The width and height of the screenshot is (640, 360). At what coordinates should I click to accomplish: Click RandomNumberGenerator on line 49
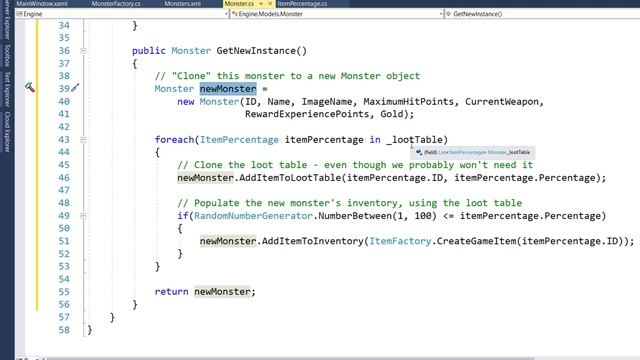pos(253,216)
